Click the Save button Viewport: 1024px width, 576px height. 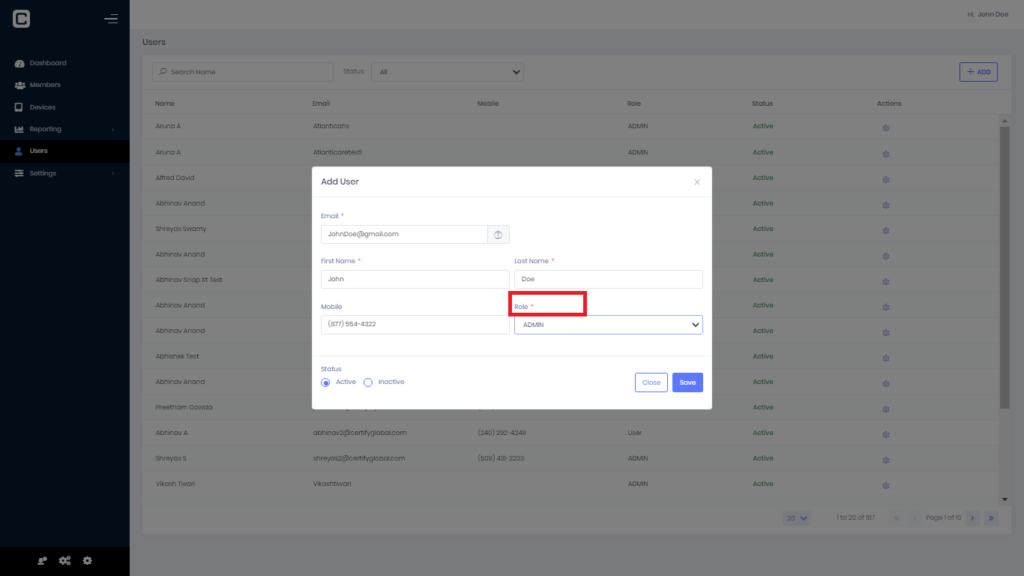(x=687, y=381)
